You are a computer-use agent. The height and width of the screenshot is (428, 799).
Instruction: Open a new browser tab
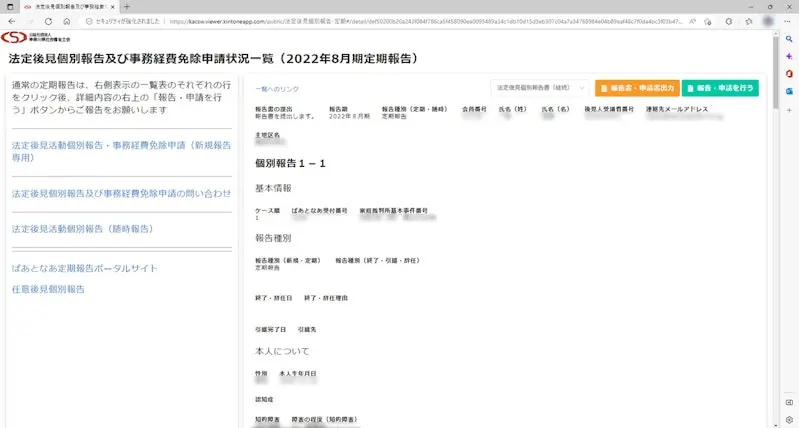[x=127, y=7]
